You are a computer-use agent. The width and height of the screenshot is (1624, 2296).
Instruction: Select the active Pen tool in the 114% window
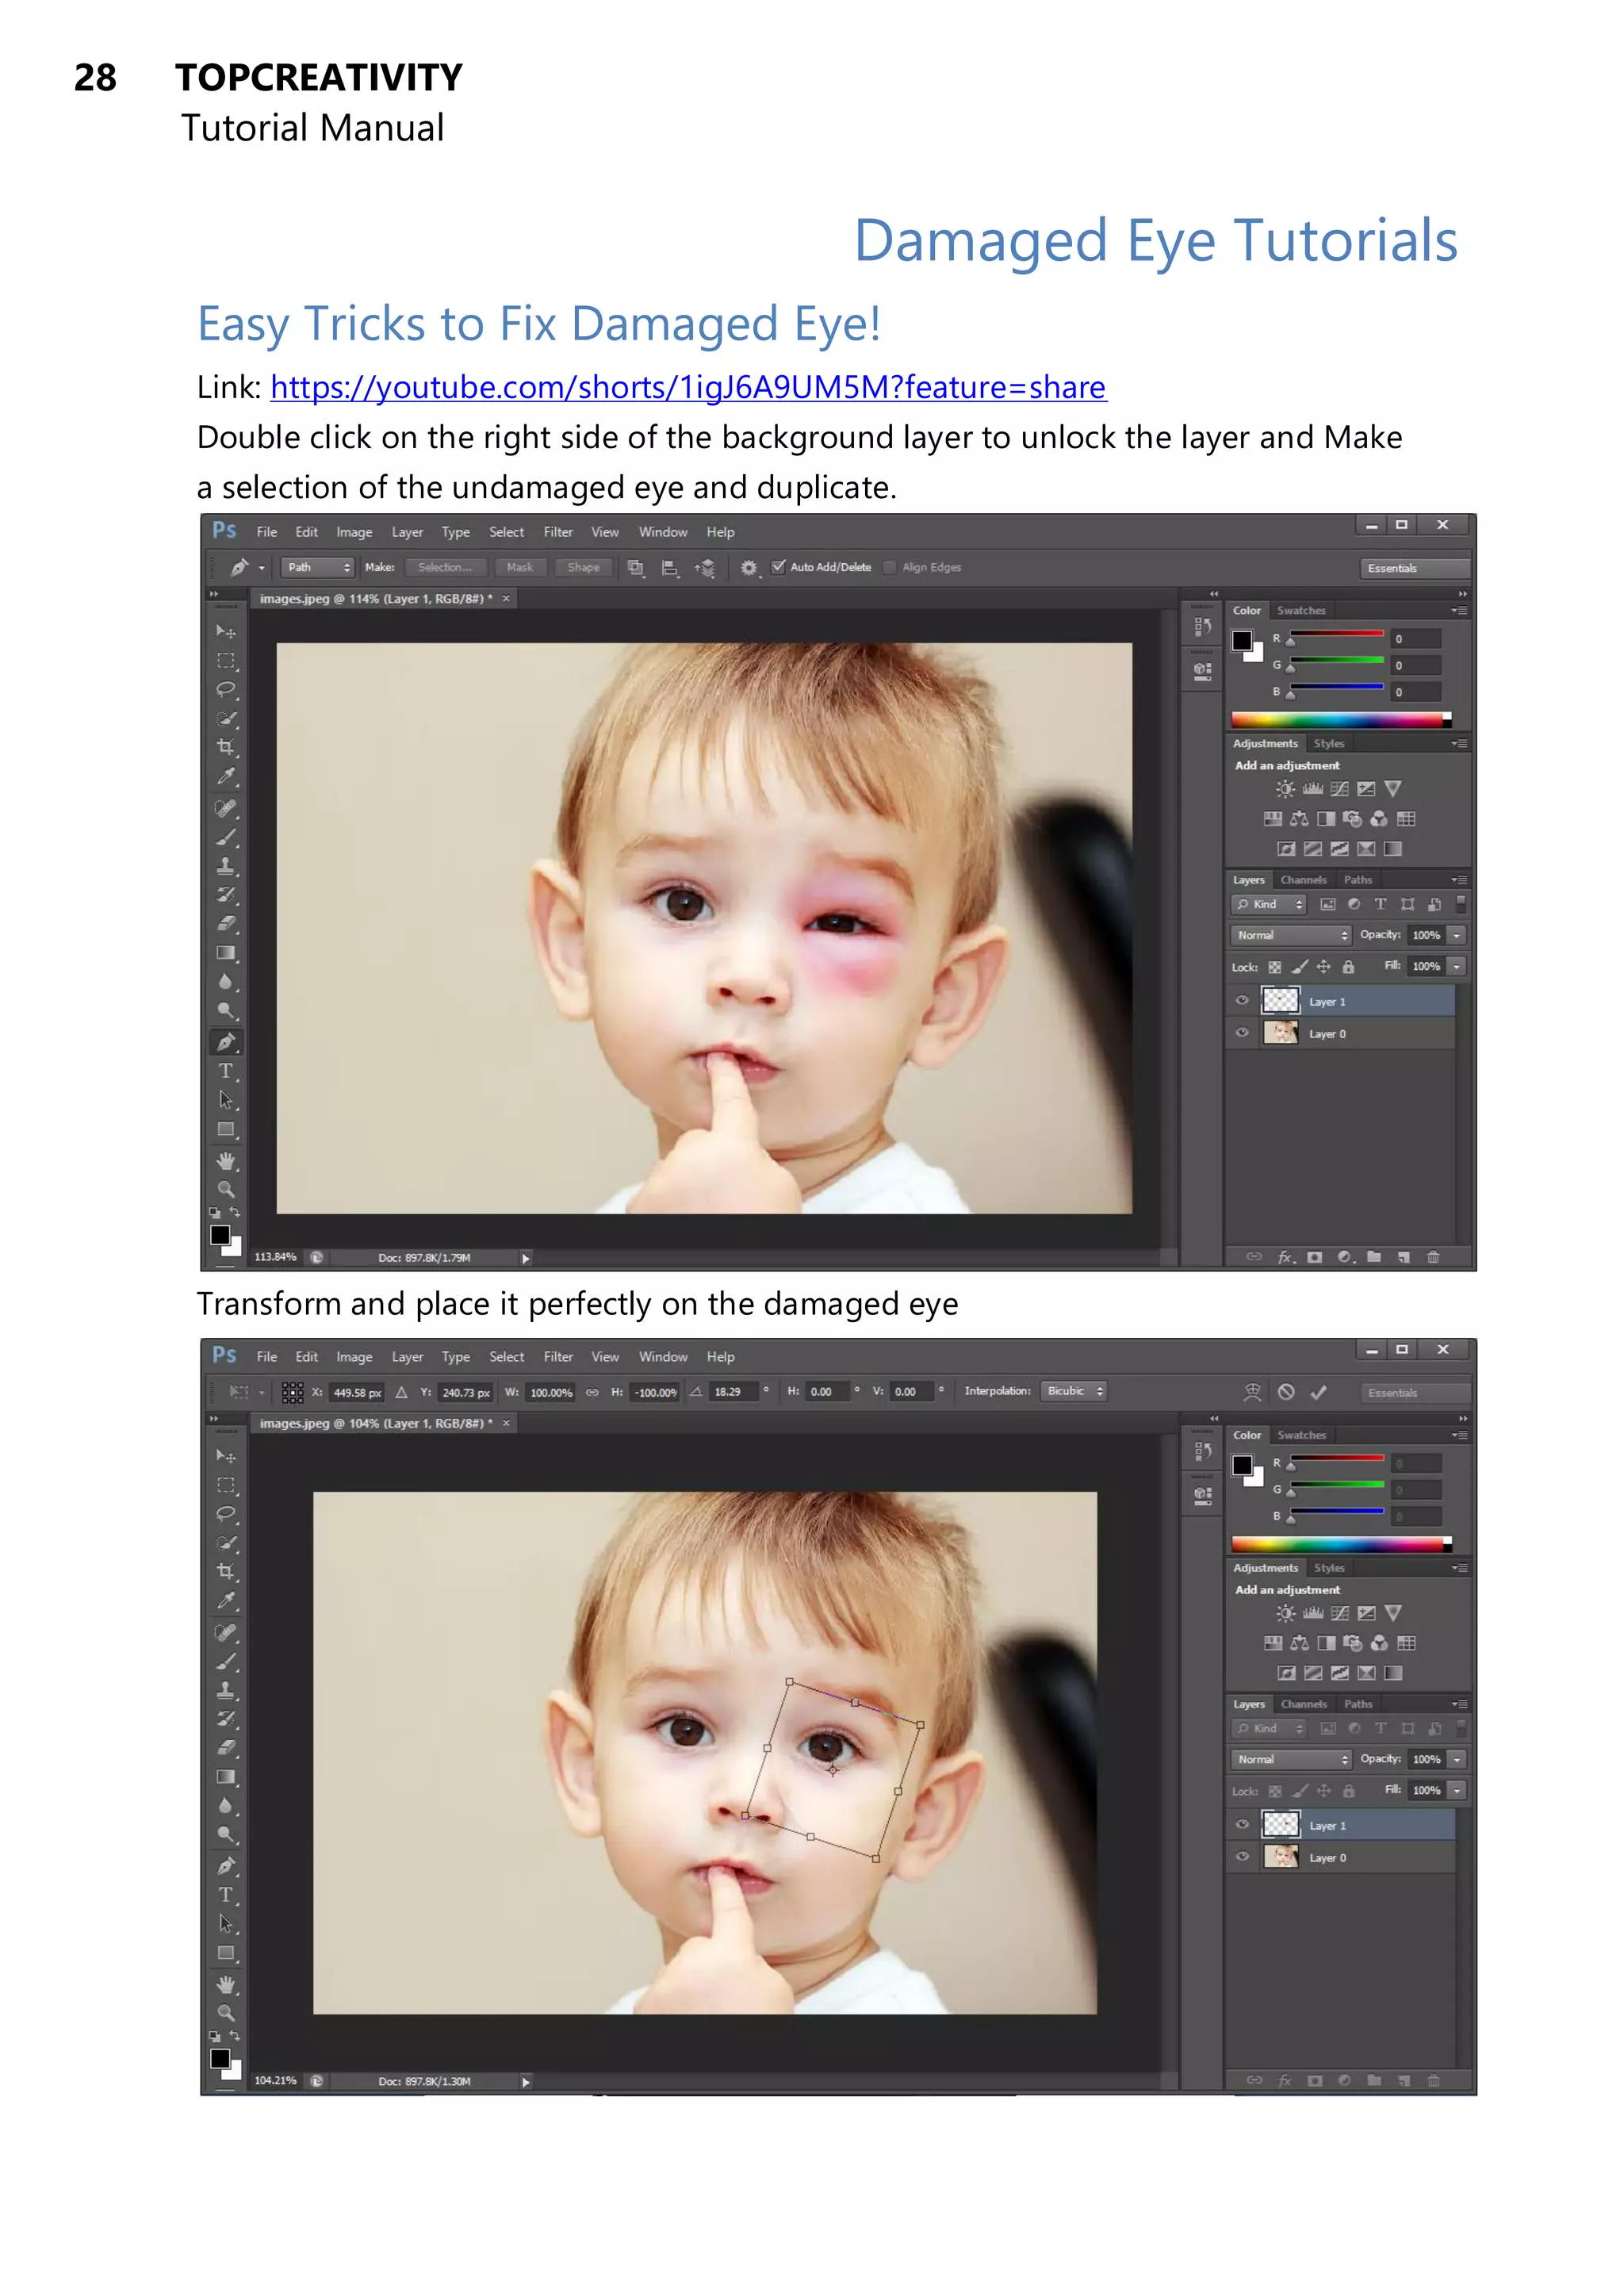[x=226, y=1042]
